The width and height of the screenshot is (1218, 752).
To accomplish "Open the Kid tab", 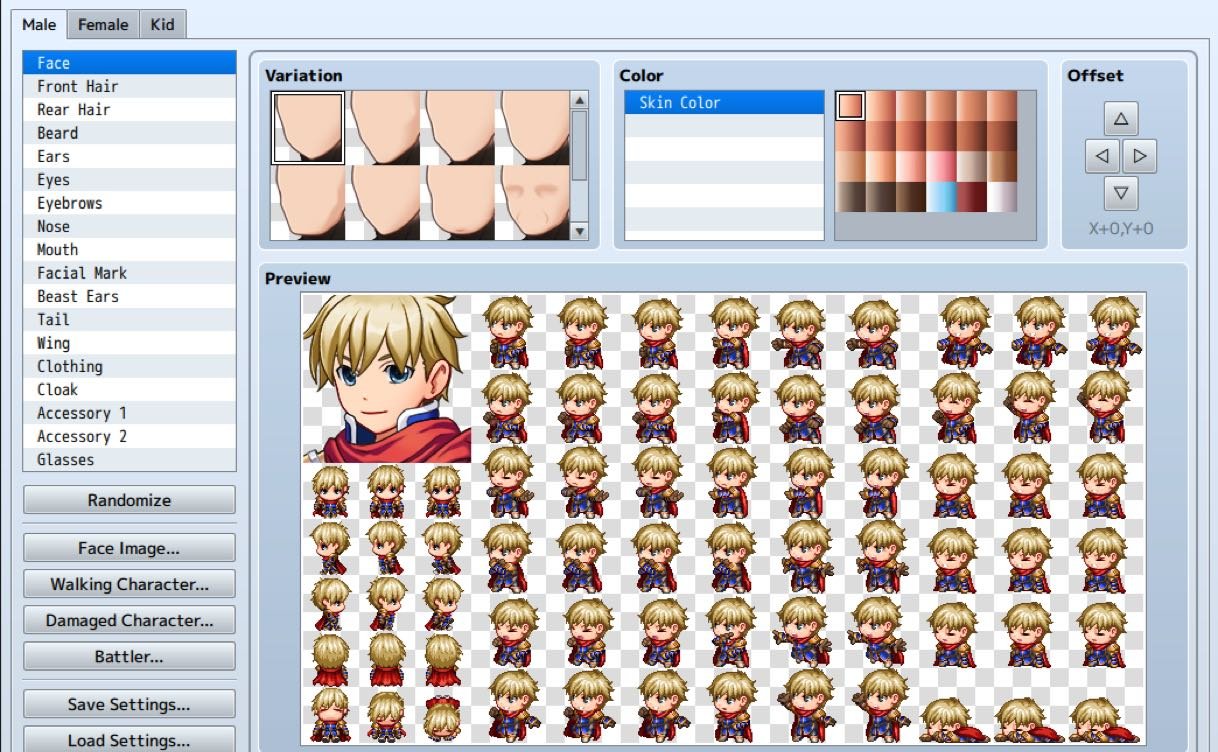I will pyautogui.click(x=162, y=24).
